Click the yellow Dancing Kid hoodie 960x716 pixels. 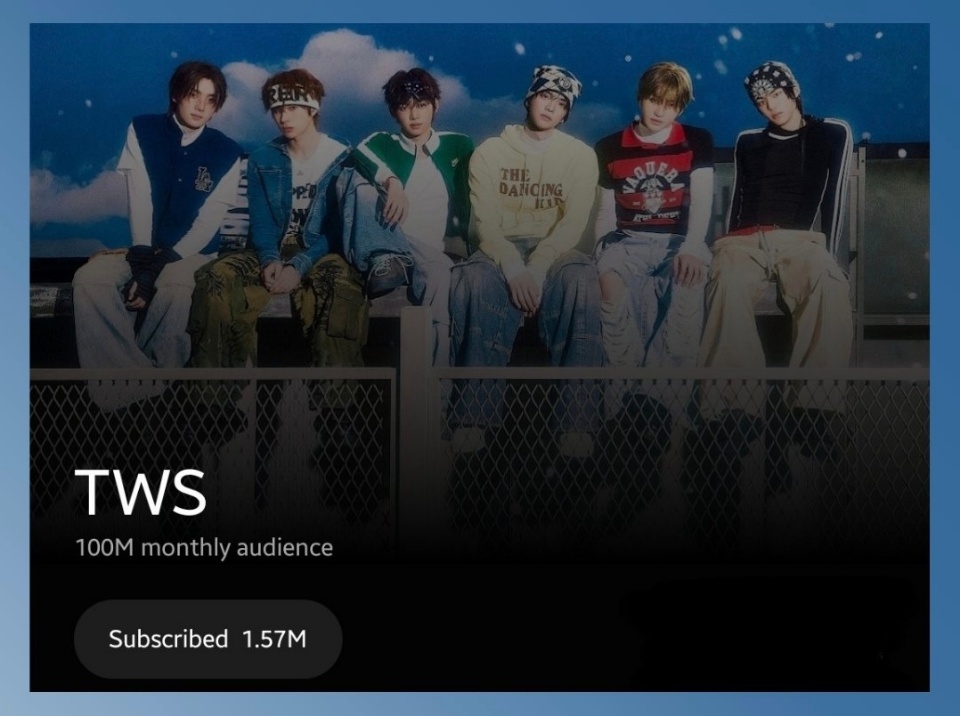[531, 190]
